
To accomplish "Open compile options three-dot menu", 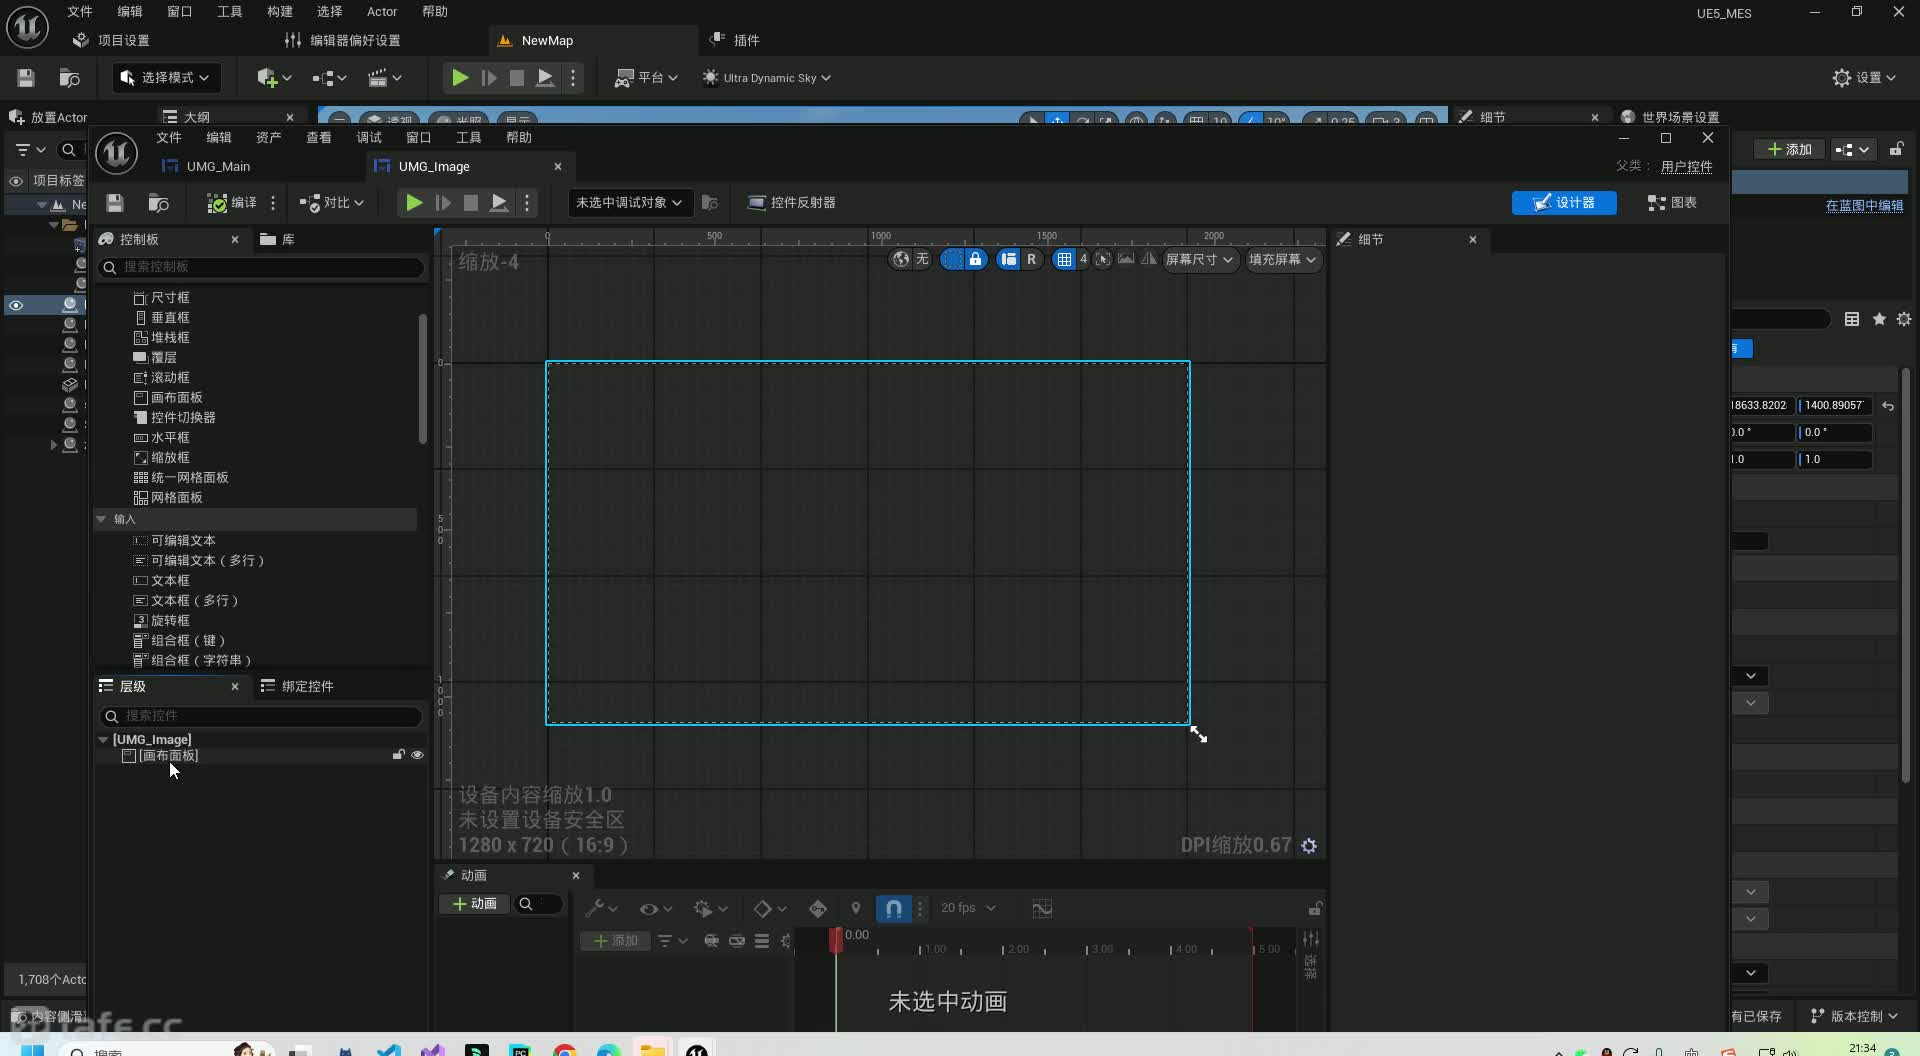I will coord(273,203).
